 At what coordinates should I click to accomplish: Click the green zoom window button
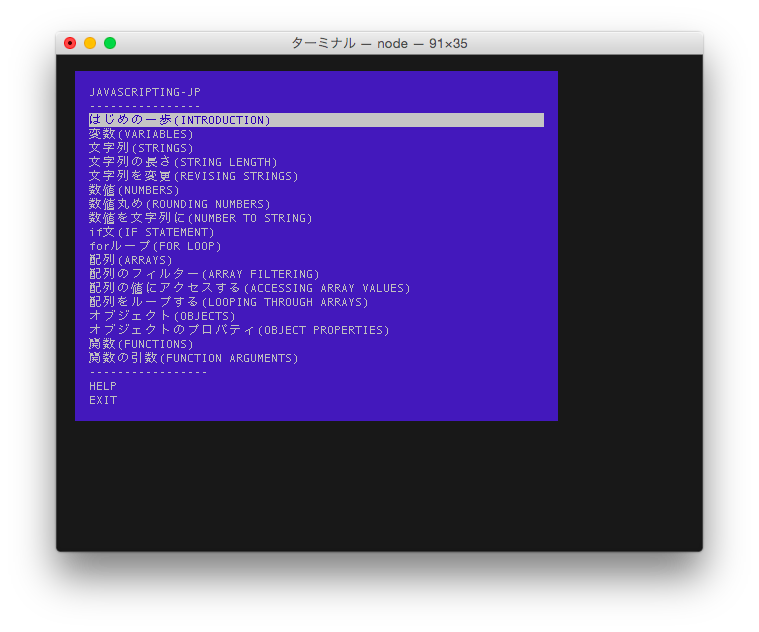coord(110,43)
